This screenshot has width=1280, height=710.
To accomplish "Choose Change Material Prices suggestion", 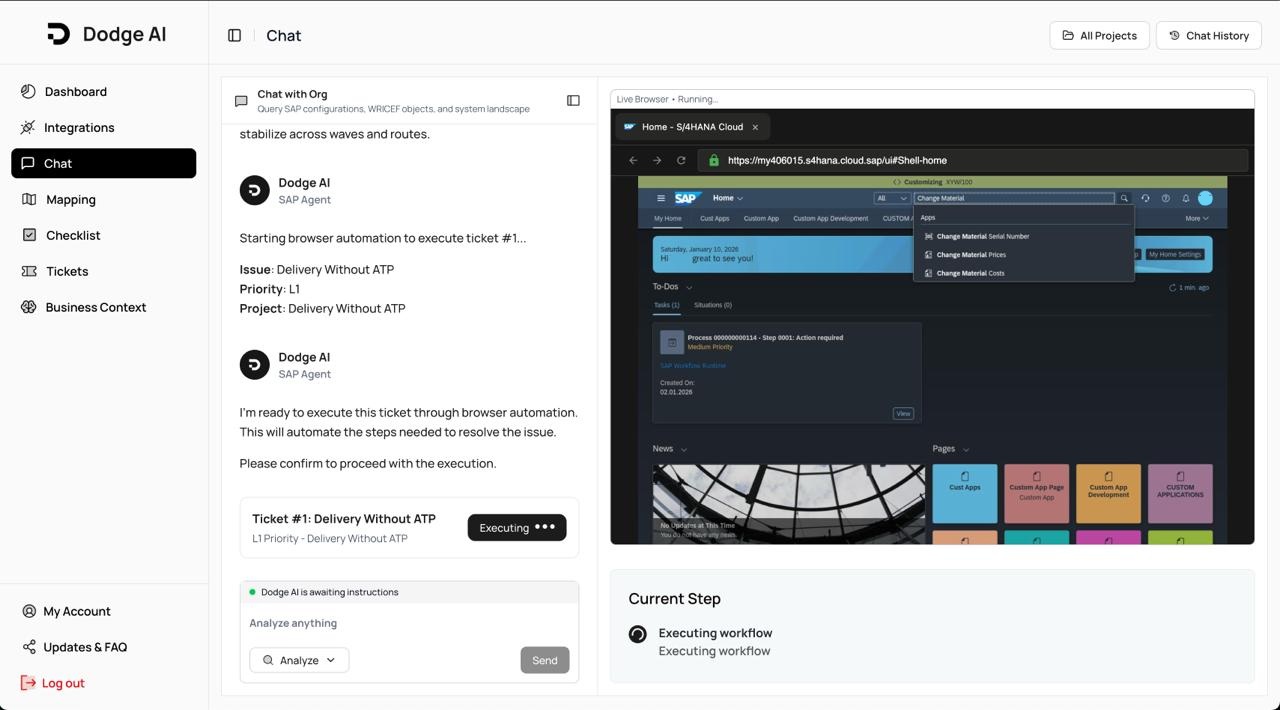I will (x=1024, y=255).
